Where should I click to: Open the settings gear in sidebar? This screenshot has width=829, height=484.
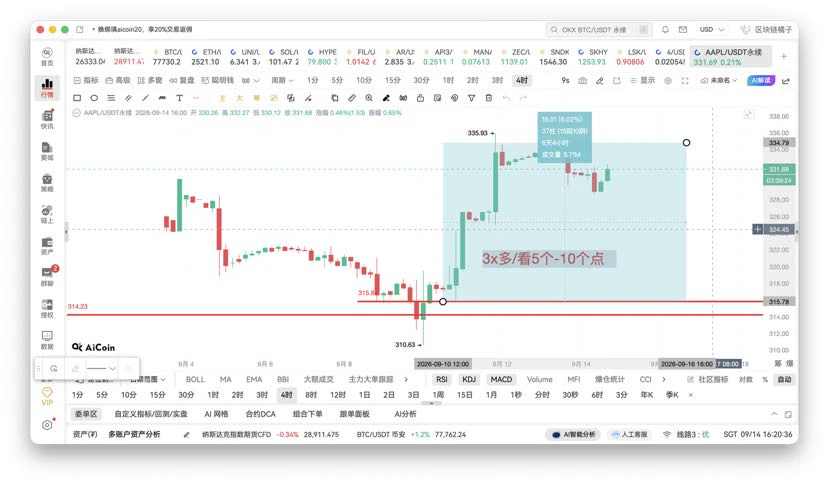(x=47, y=425)
